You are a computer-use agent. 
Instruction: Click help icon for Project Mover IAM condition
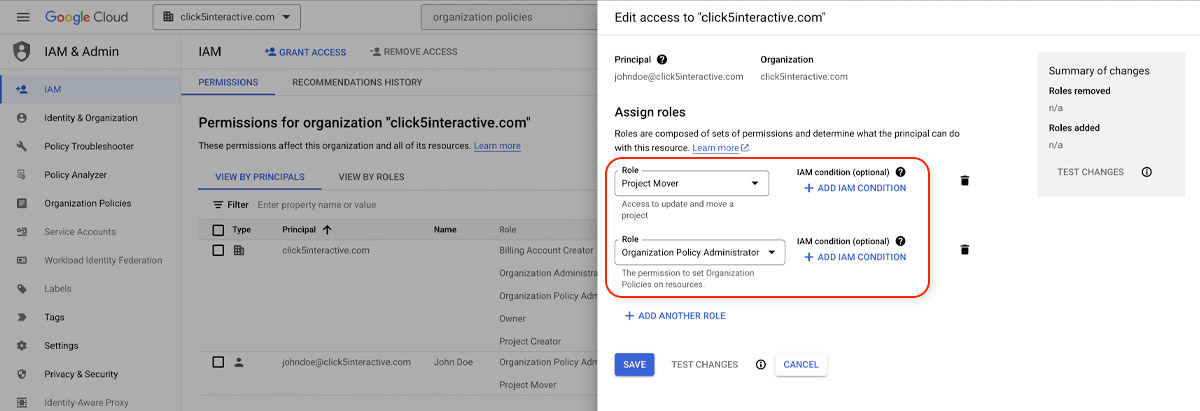(901, 172)
